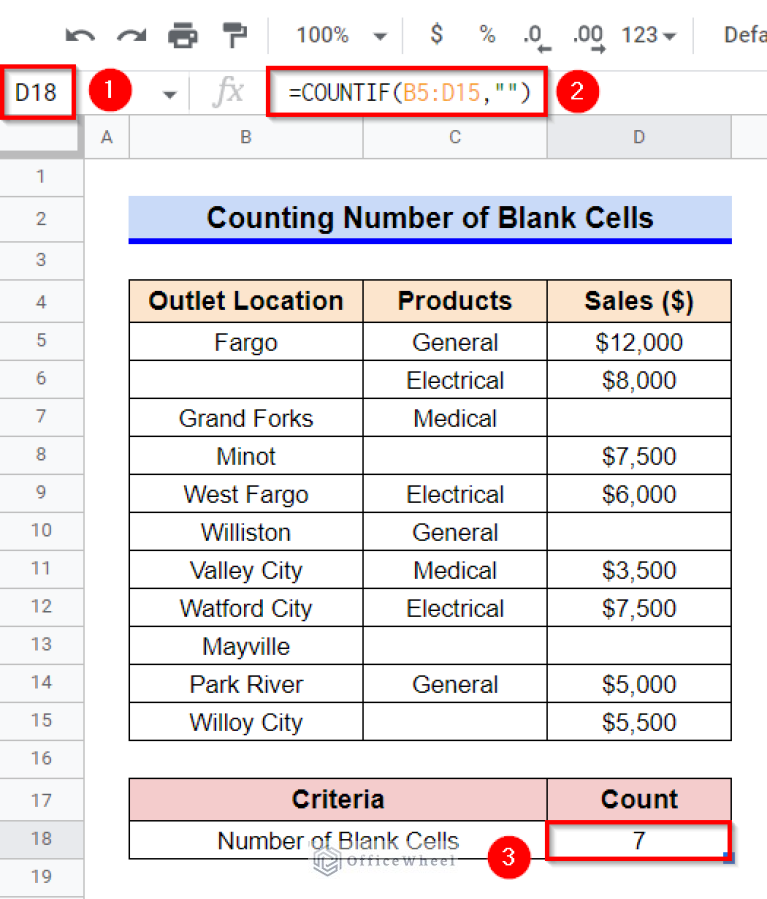Image resolution: width=767 pixels, height=899 pixels.
Task: Increase decimal places icon
Action: [588, 34]
